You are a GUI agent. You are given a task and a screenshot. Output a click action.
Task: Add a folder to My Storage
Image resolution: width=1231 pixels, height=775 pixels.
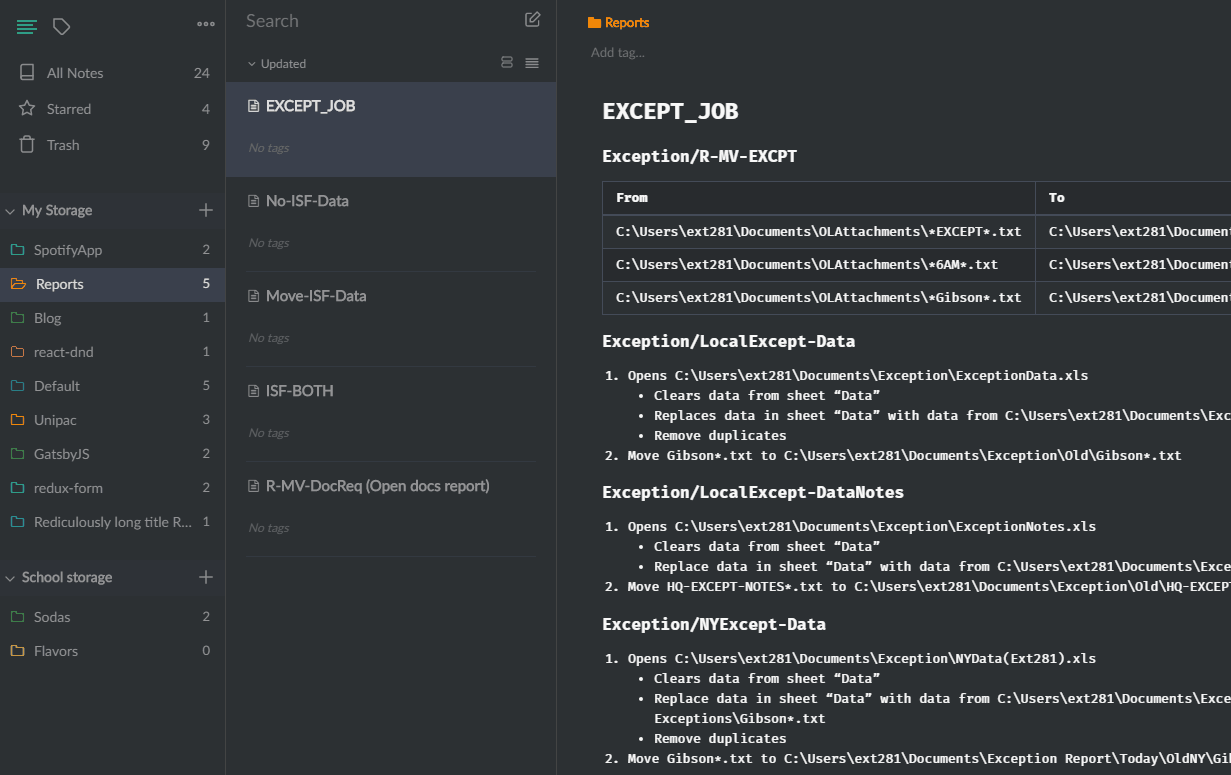206,210
